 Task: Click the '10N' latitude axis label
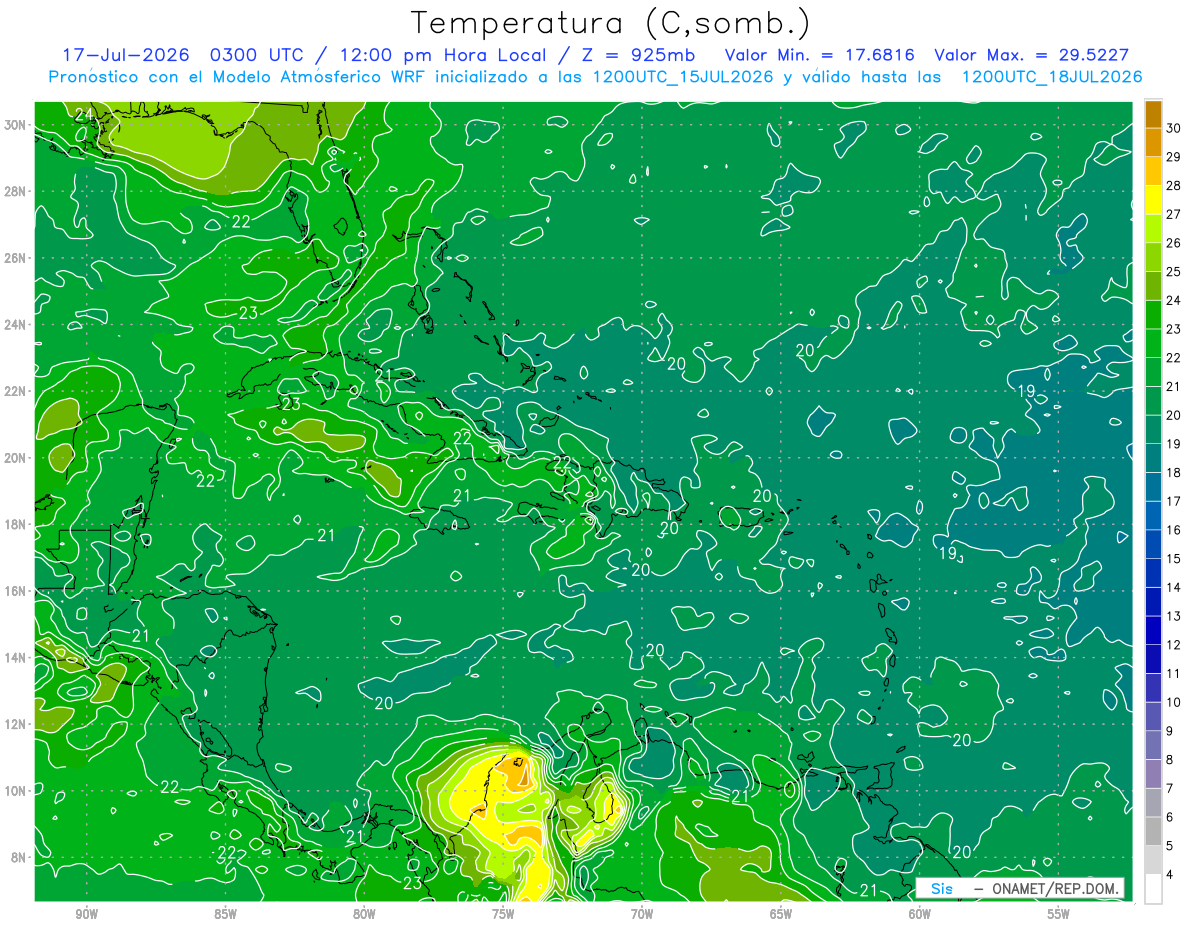(15, 791)
